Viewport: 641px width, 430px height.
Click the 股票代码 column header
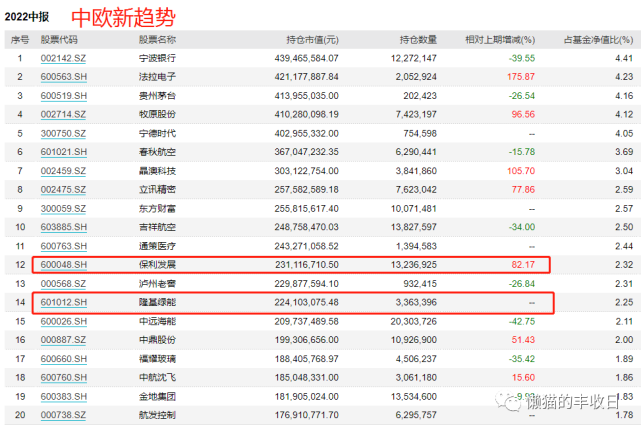[58, 39]
